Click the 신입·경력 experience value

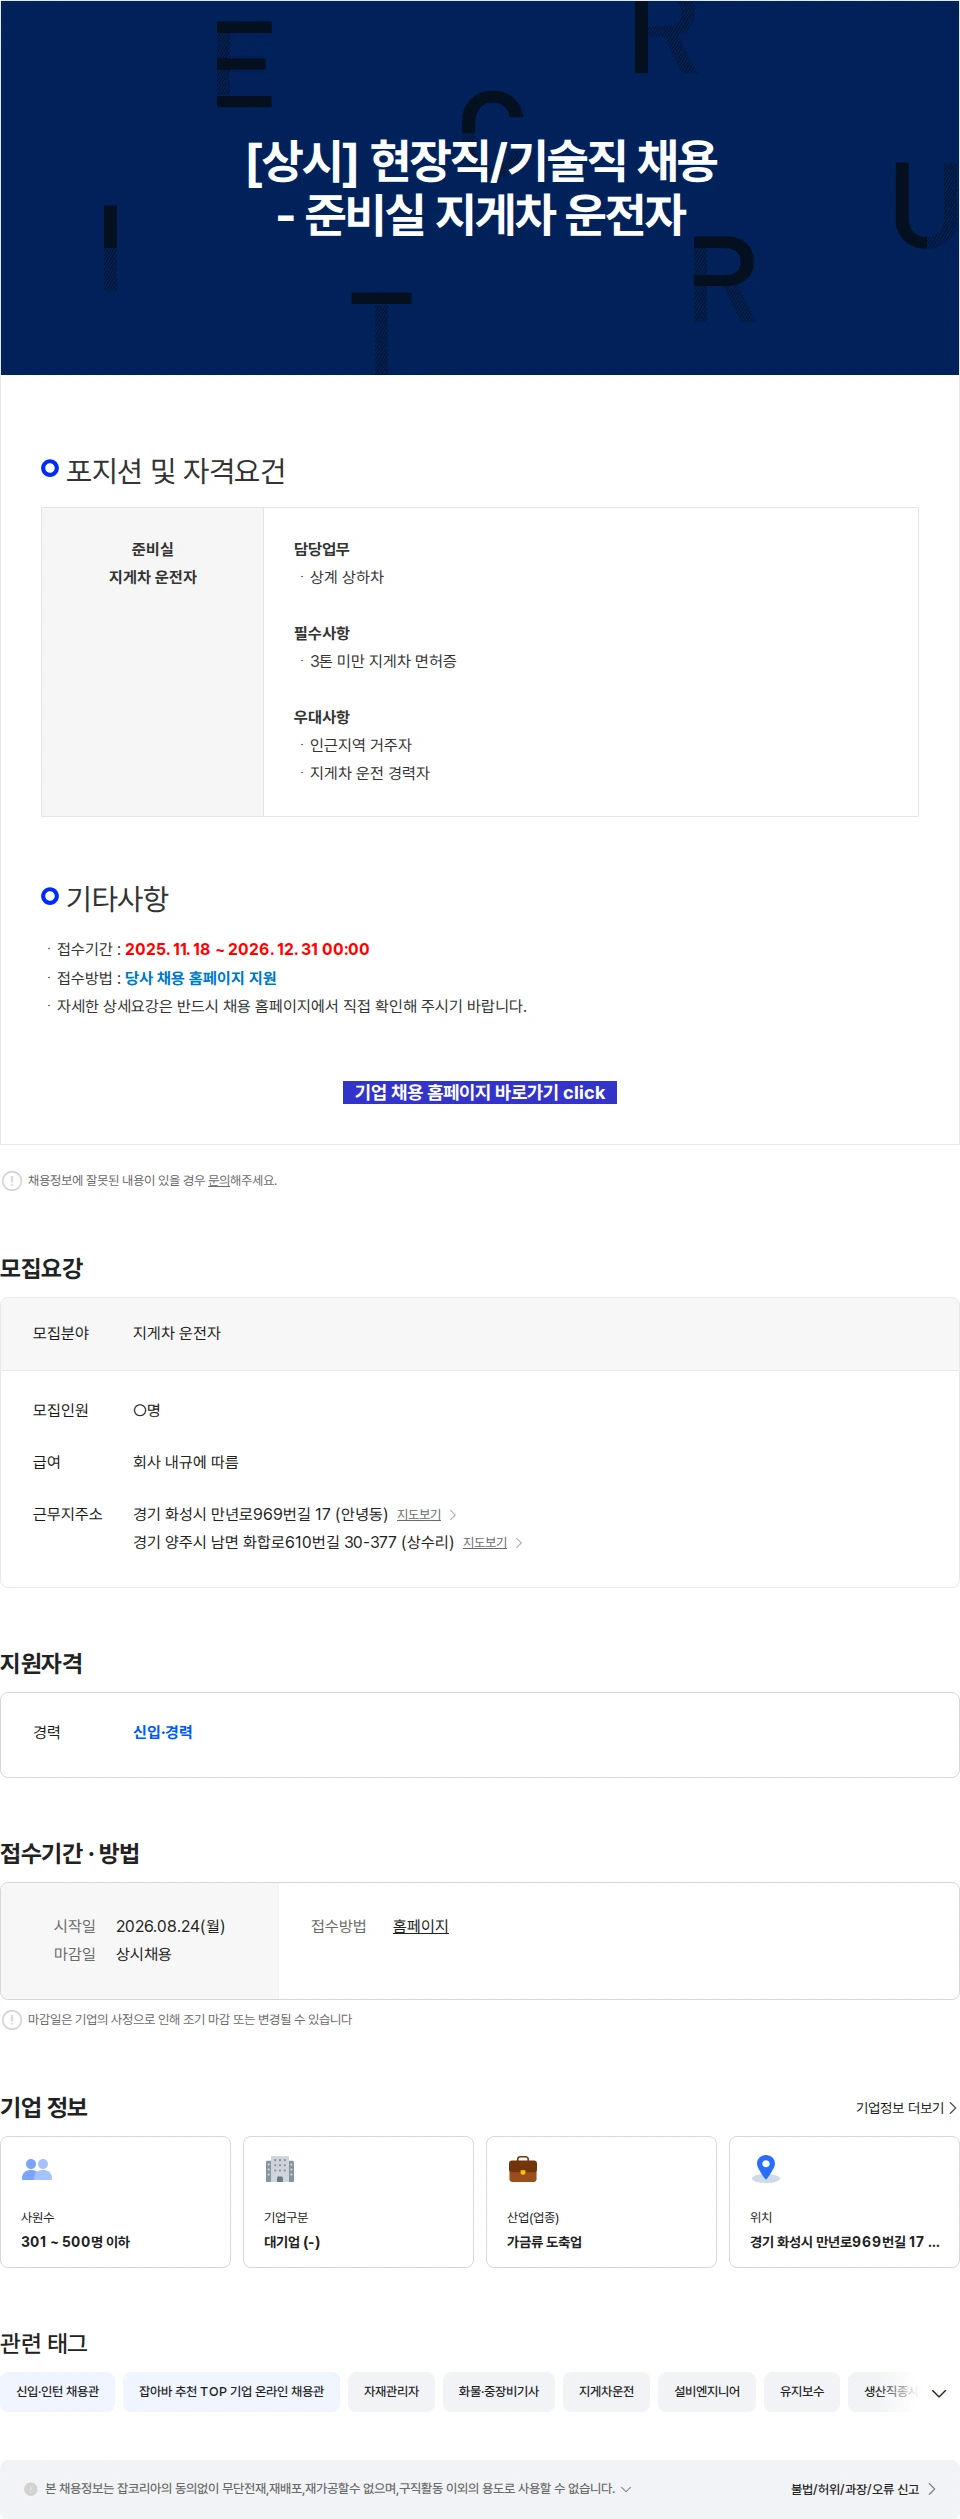click(x=163, y=1732)
